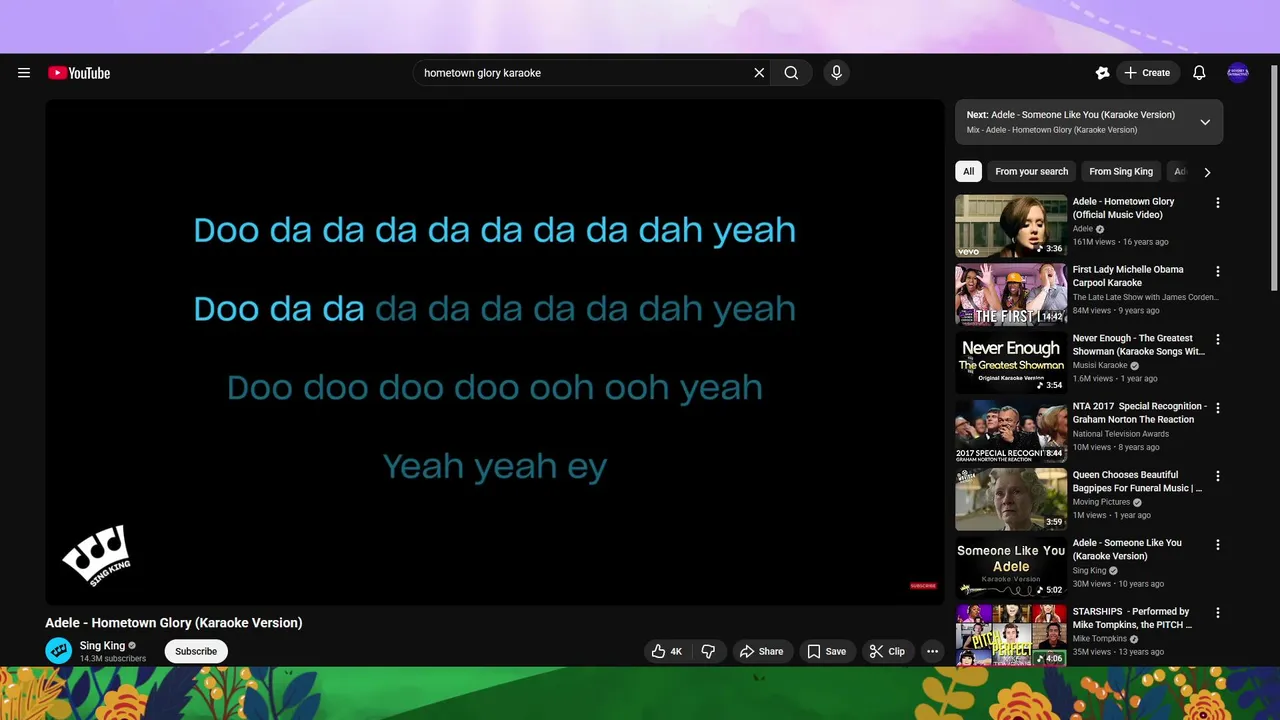Open the YouTube guide hamburger menu
This screenshot has height=720, width=1280.
click(x=24, y=73)
